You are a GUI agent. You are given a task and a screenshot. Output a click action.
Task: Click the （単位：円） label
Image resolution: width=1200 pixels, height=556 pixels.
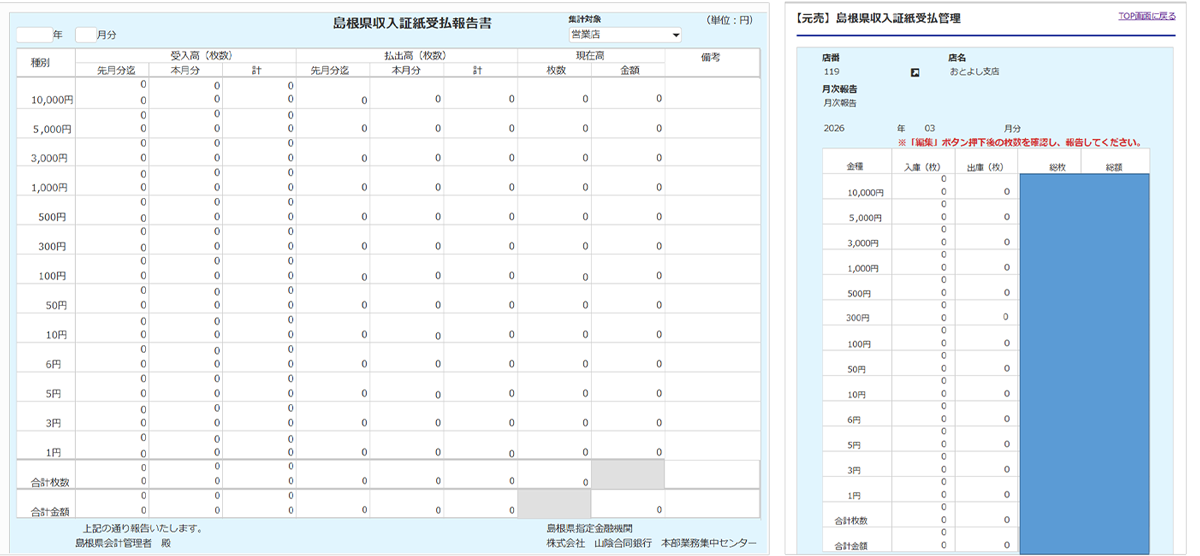[x=731, y=20]
